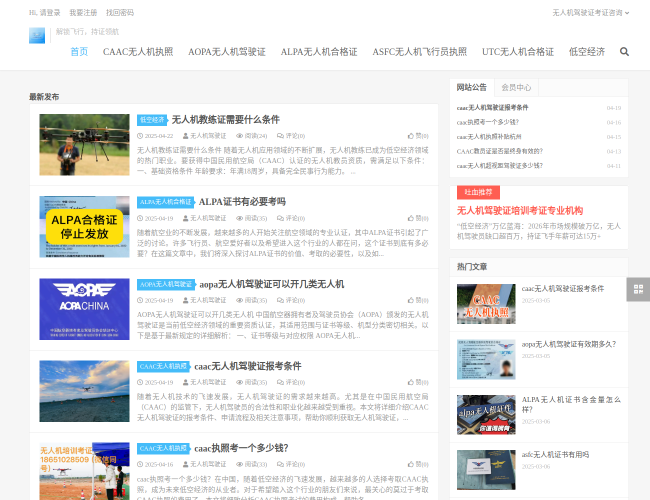Click 低空经济 category tag on first post
Viewport: 650px width, 500px height.
152,120
